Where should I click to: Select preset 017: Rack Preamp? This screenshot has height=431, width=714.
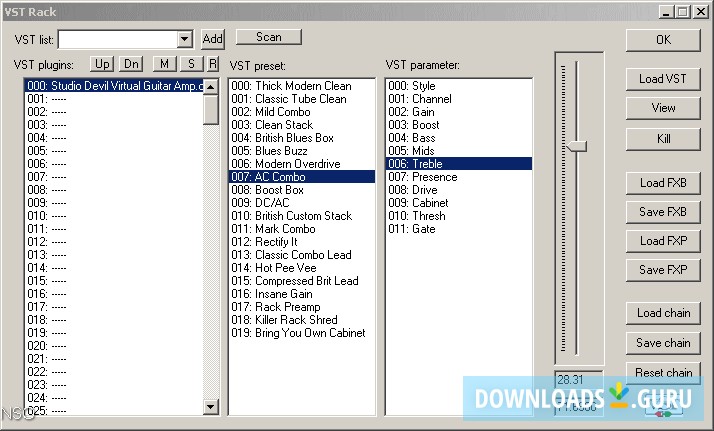(x=302, y=307)
